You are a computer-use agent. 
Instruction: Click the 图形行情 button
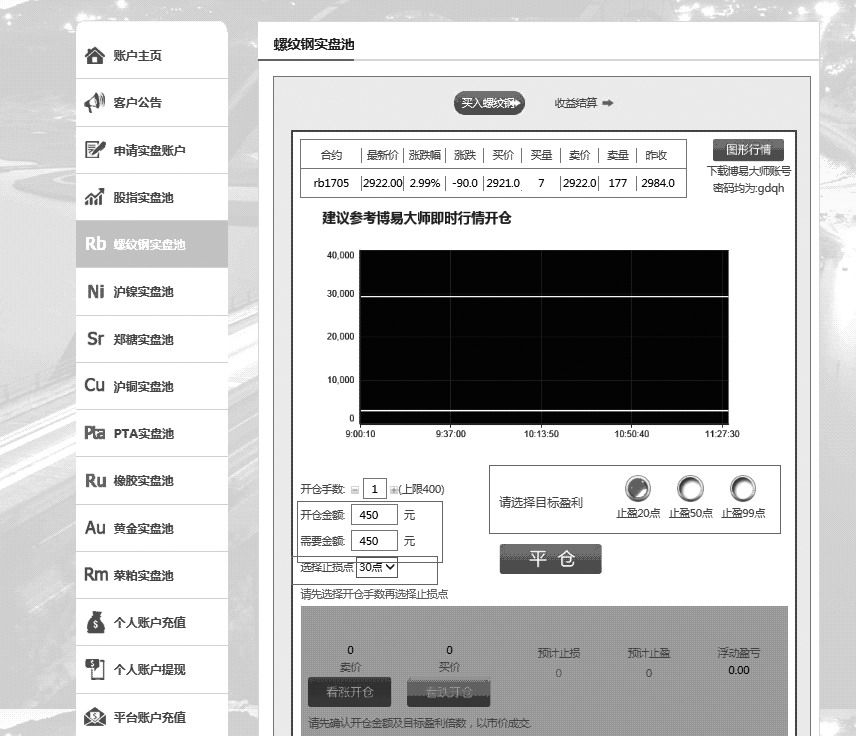pyautogui.click(x=748, y=150)
